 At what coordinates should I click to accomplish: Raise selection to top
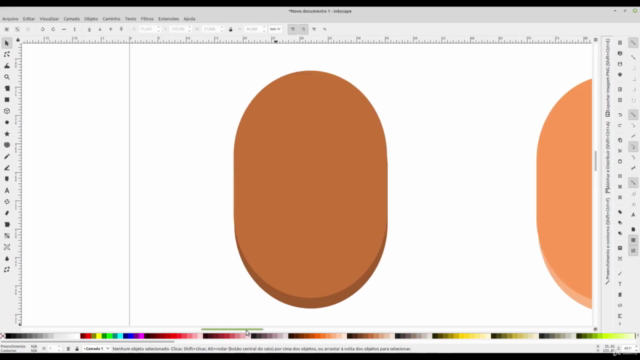[x=121, y=29]
